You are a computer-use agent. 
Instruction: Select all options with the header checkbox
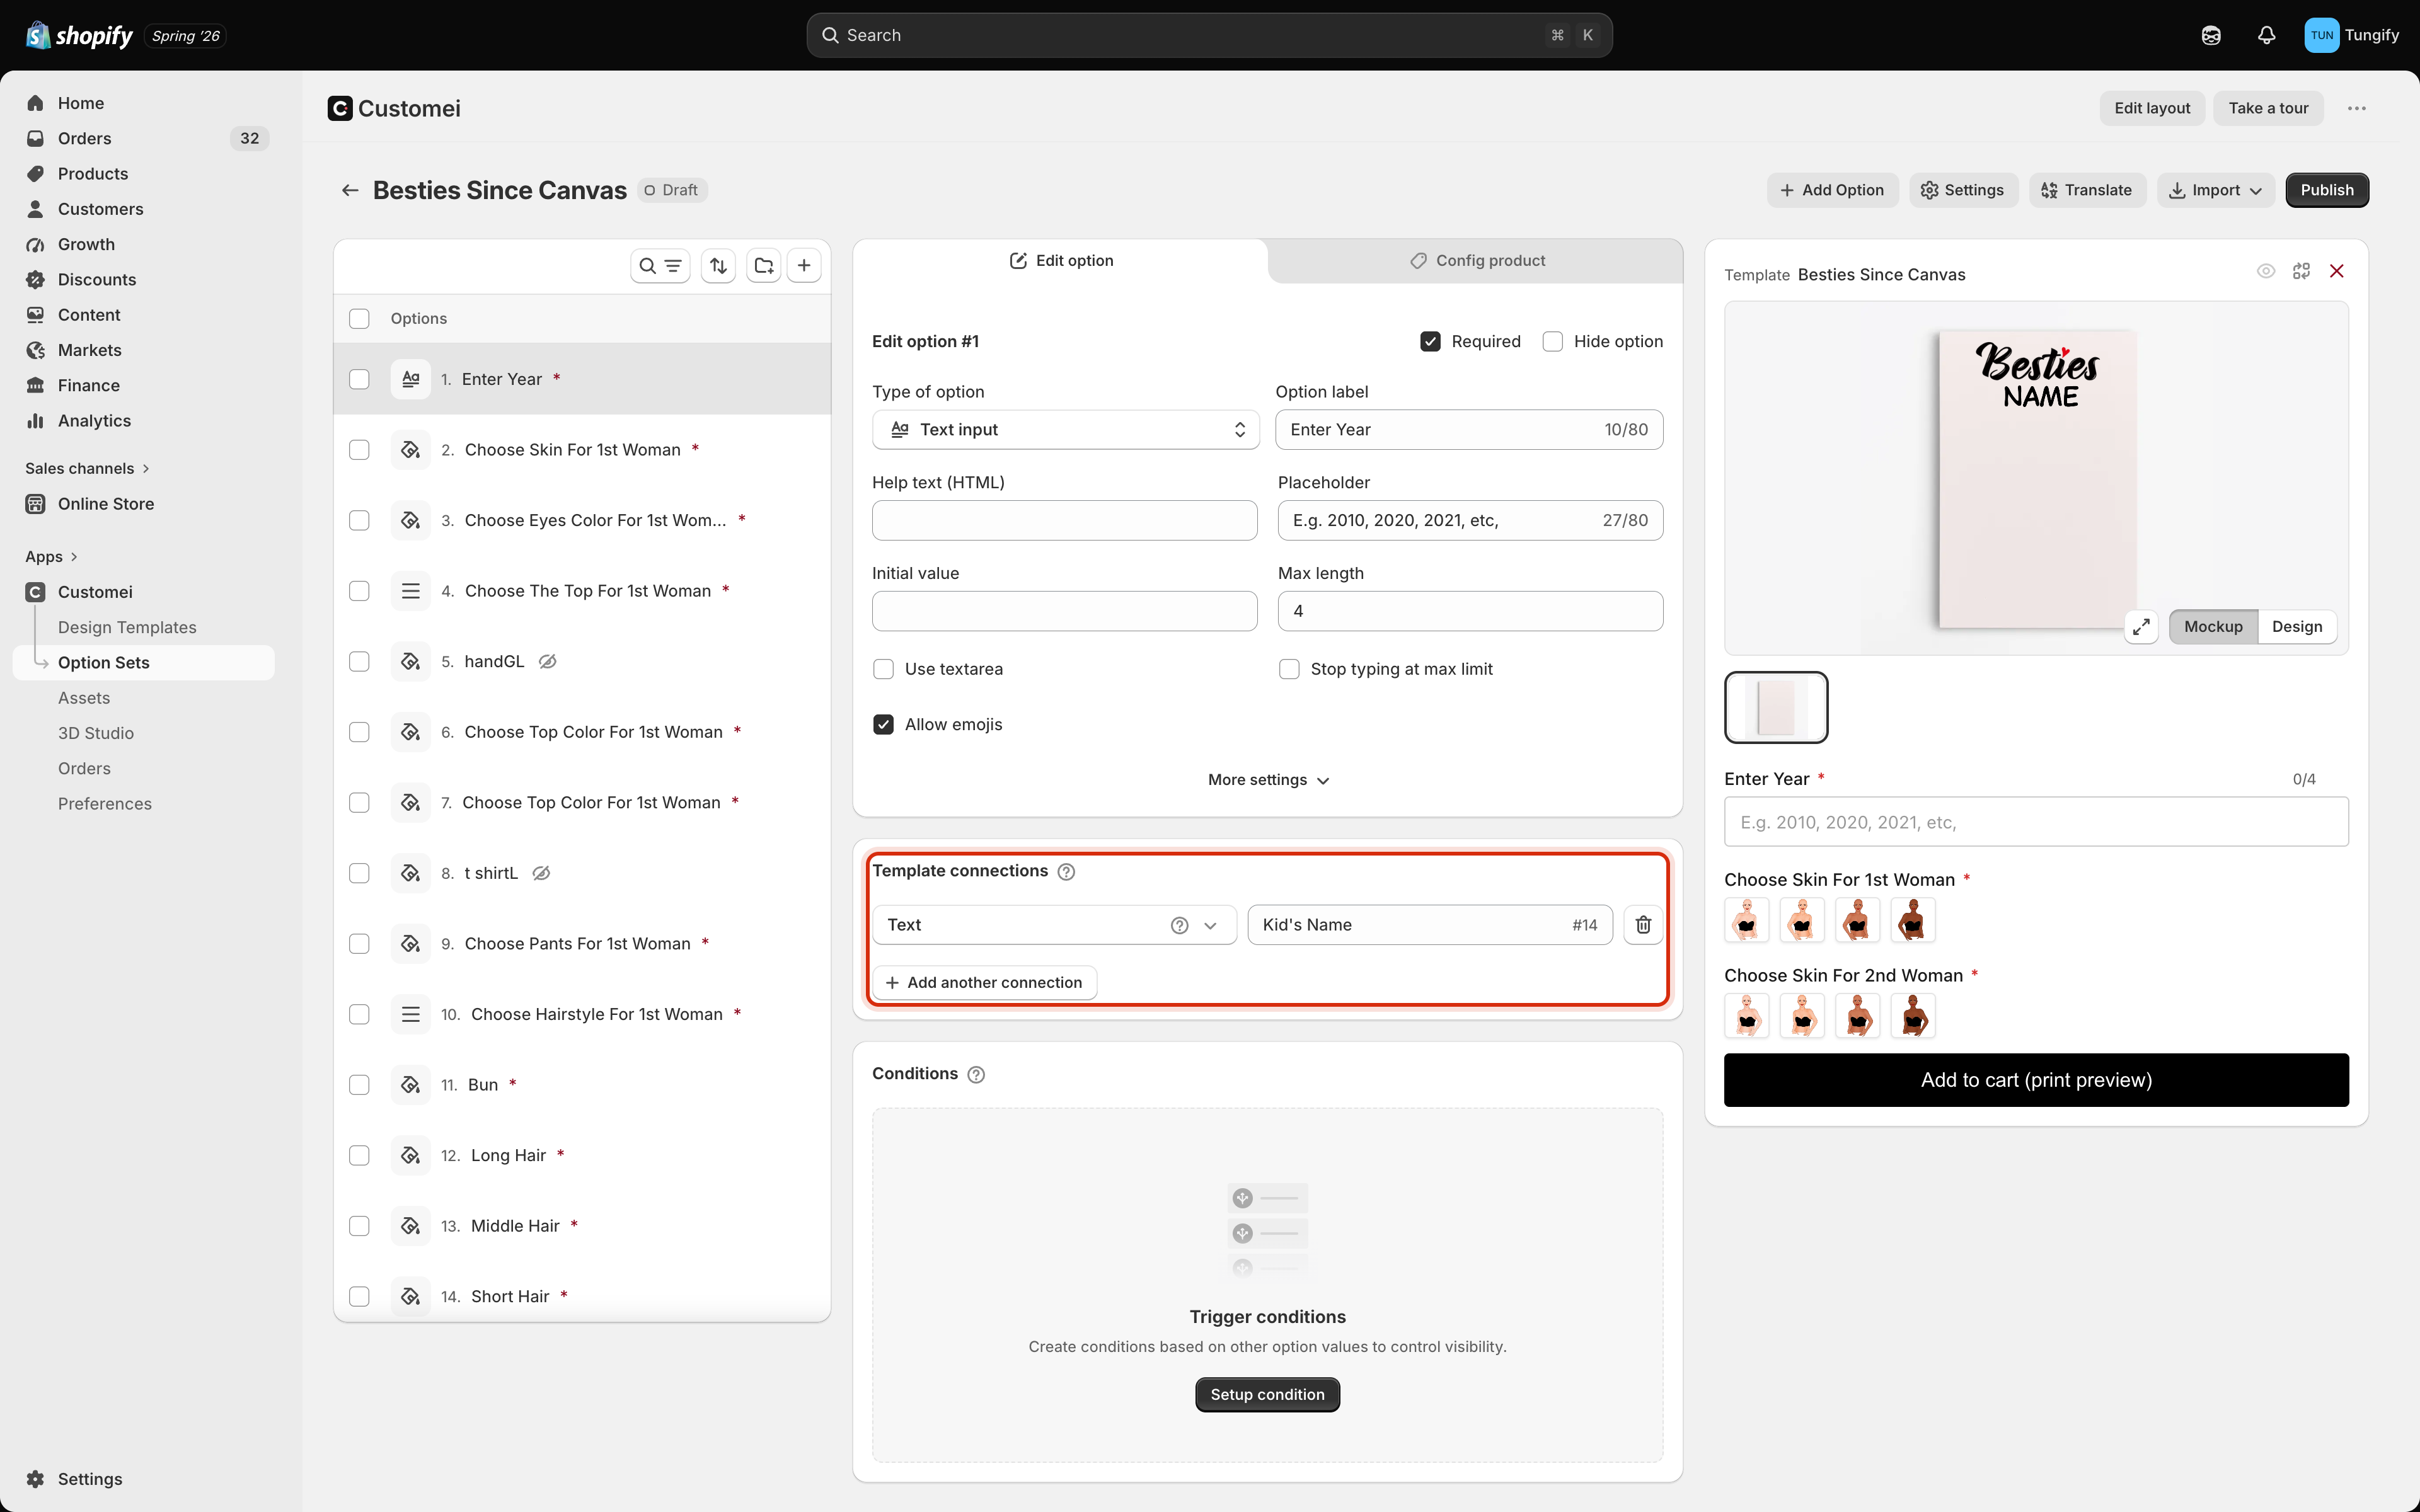pyautogui.click(x=359, y=319)
